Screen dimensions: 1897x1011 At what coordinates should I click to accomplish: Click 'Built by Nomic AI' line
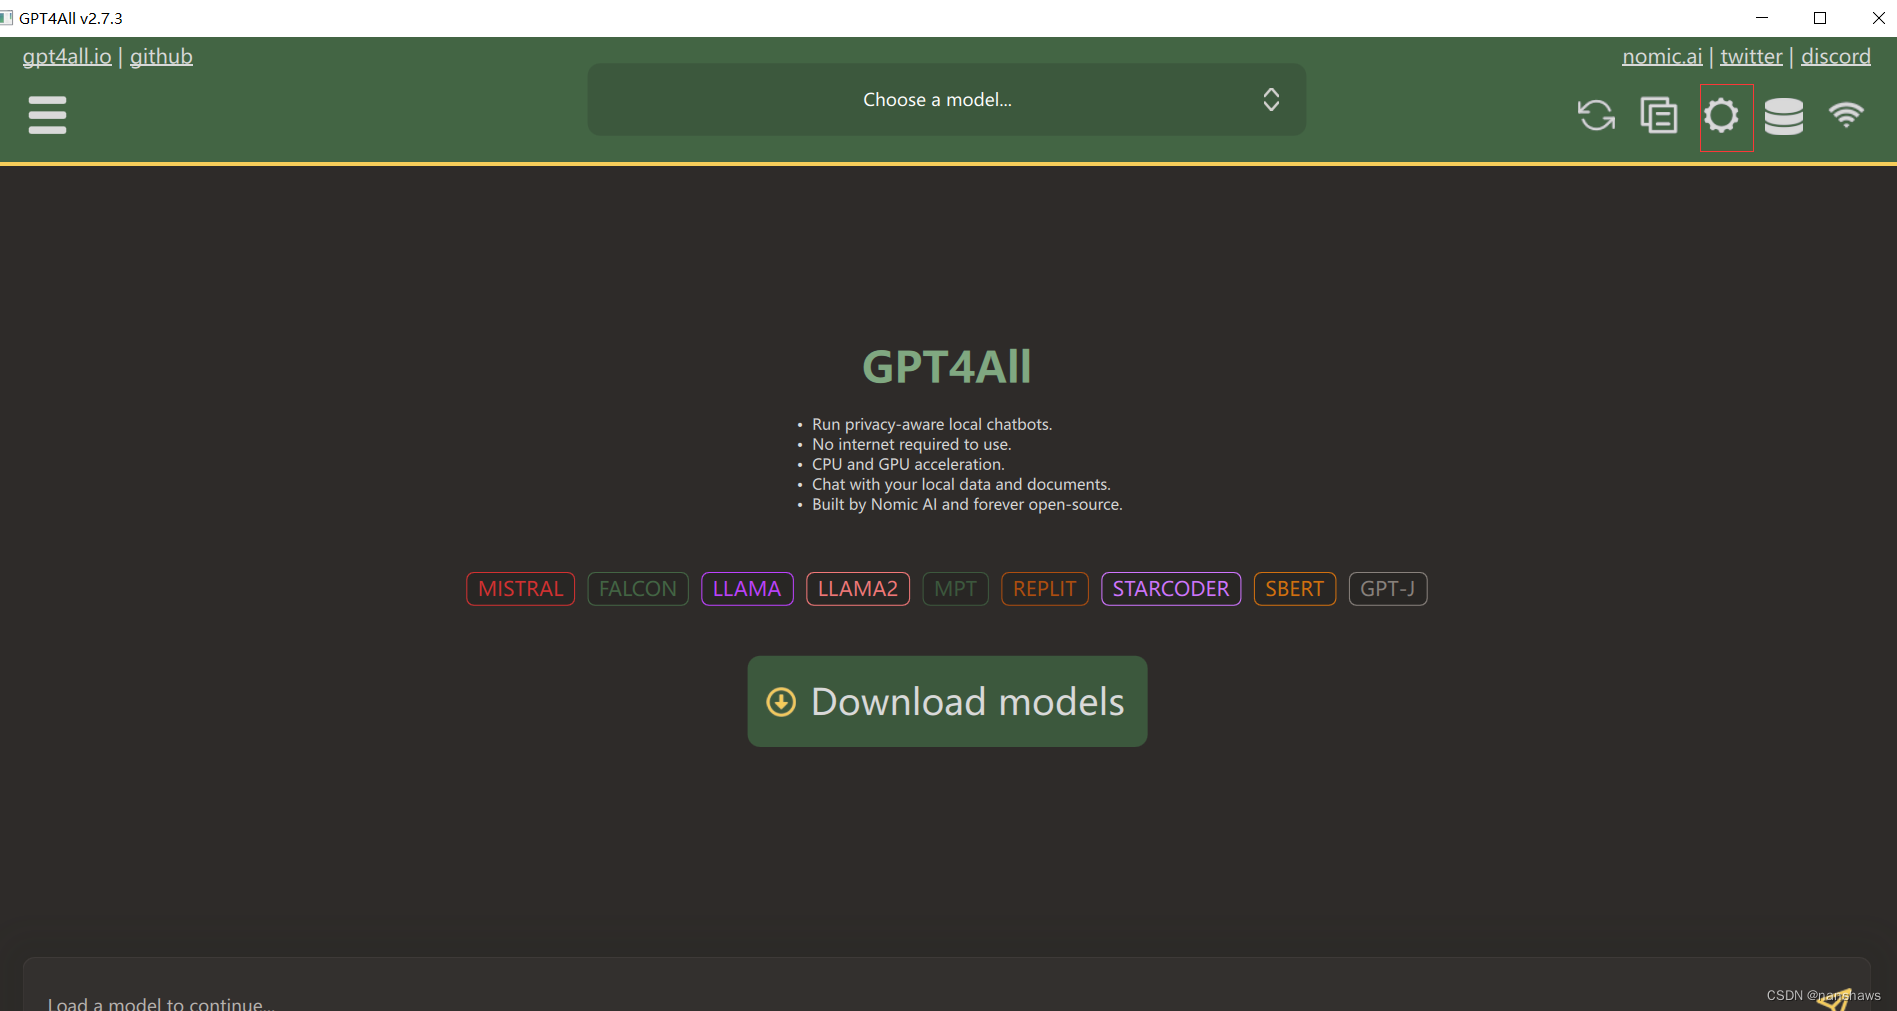[967, 504]
